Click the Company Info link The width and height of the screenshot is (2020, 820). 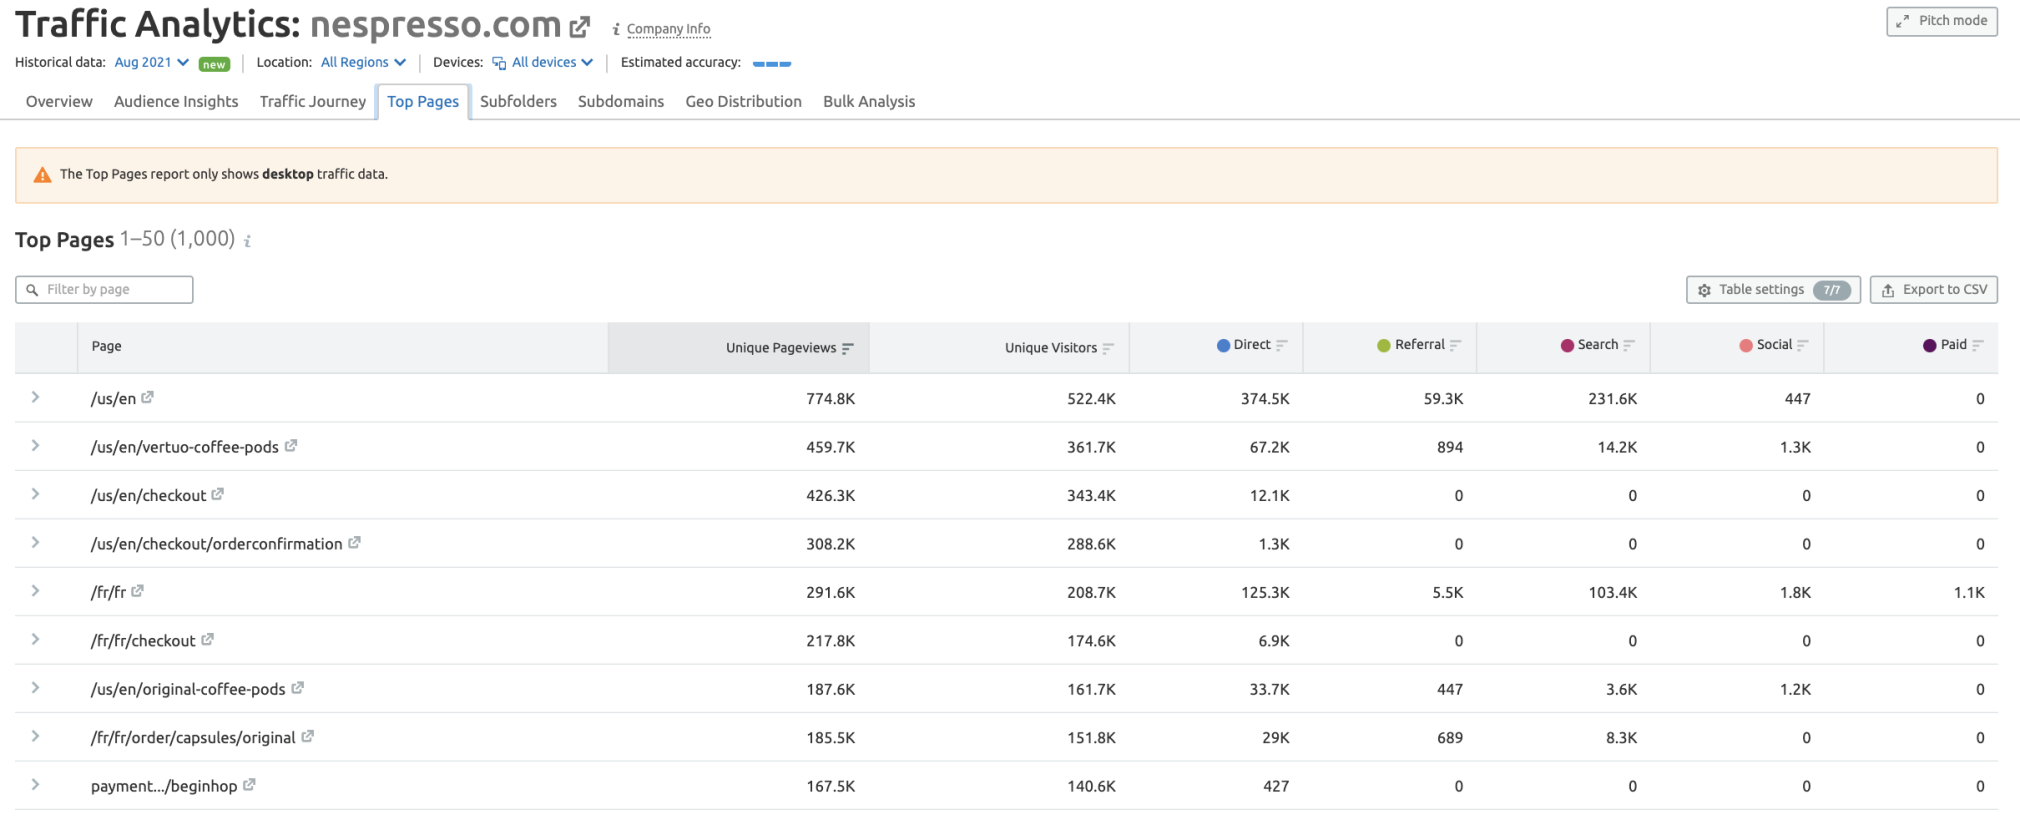coord(668,29)
